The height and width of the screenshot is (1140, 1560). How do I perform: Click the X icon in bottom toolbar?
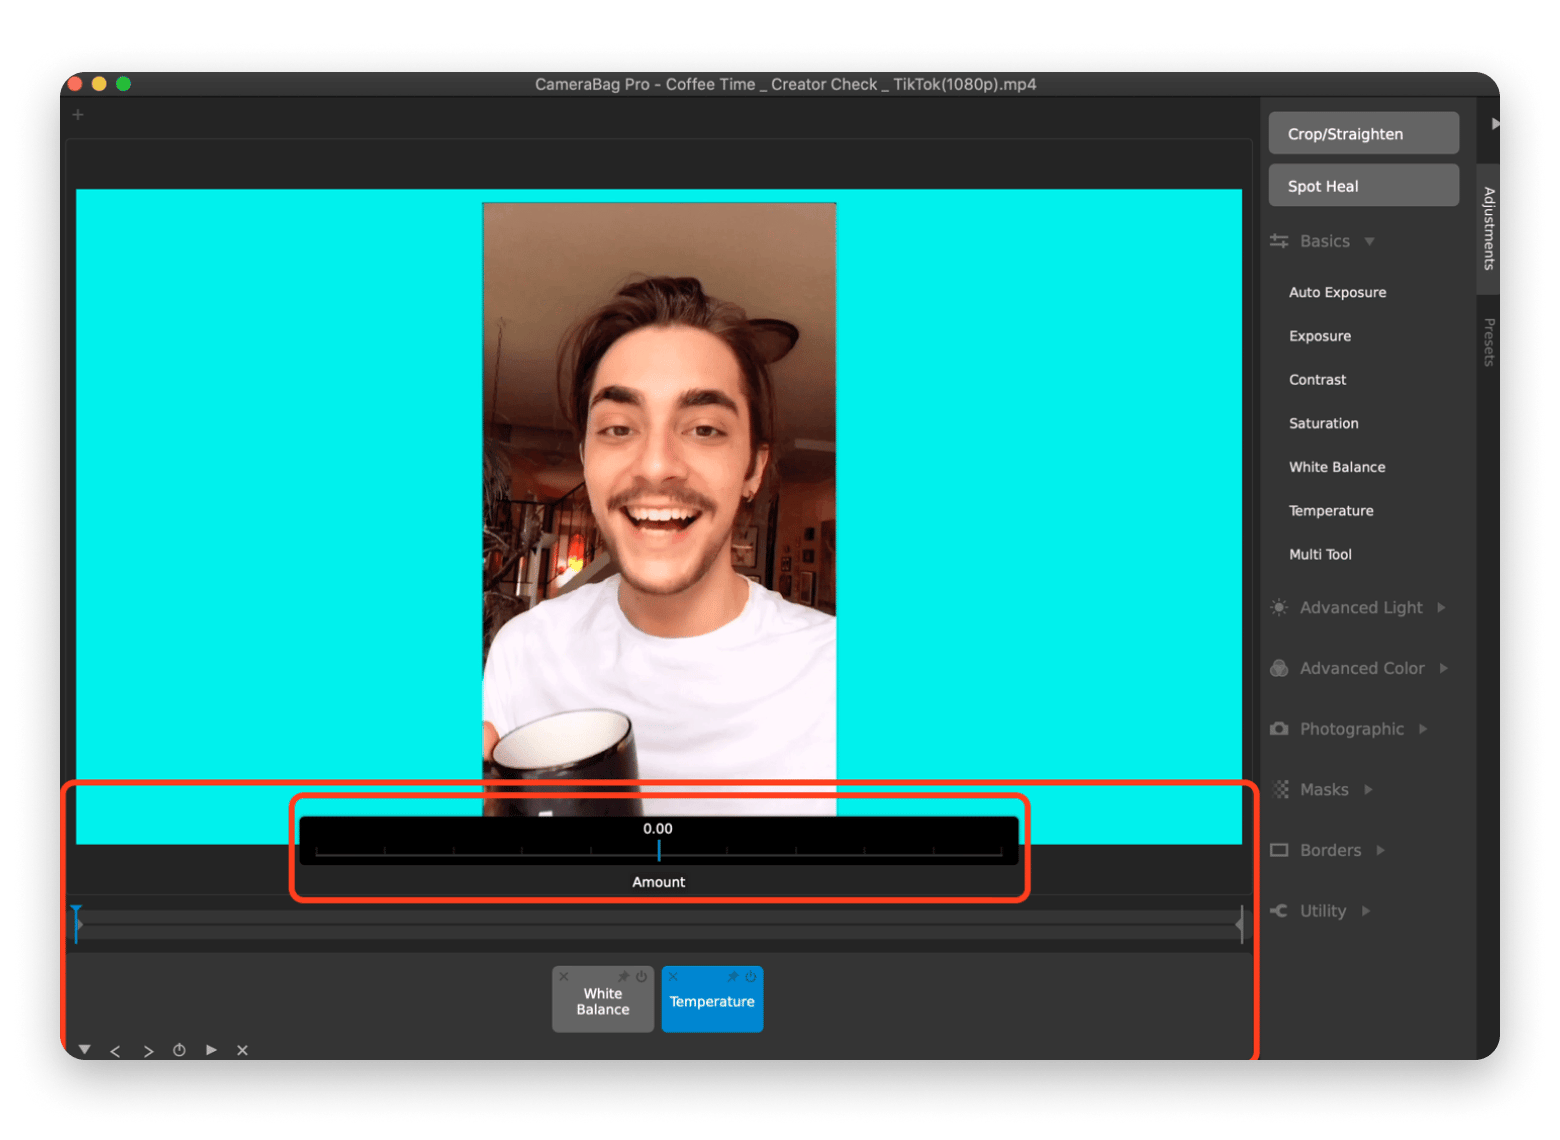point(242,1050)
